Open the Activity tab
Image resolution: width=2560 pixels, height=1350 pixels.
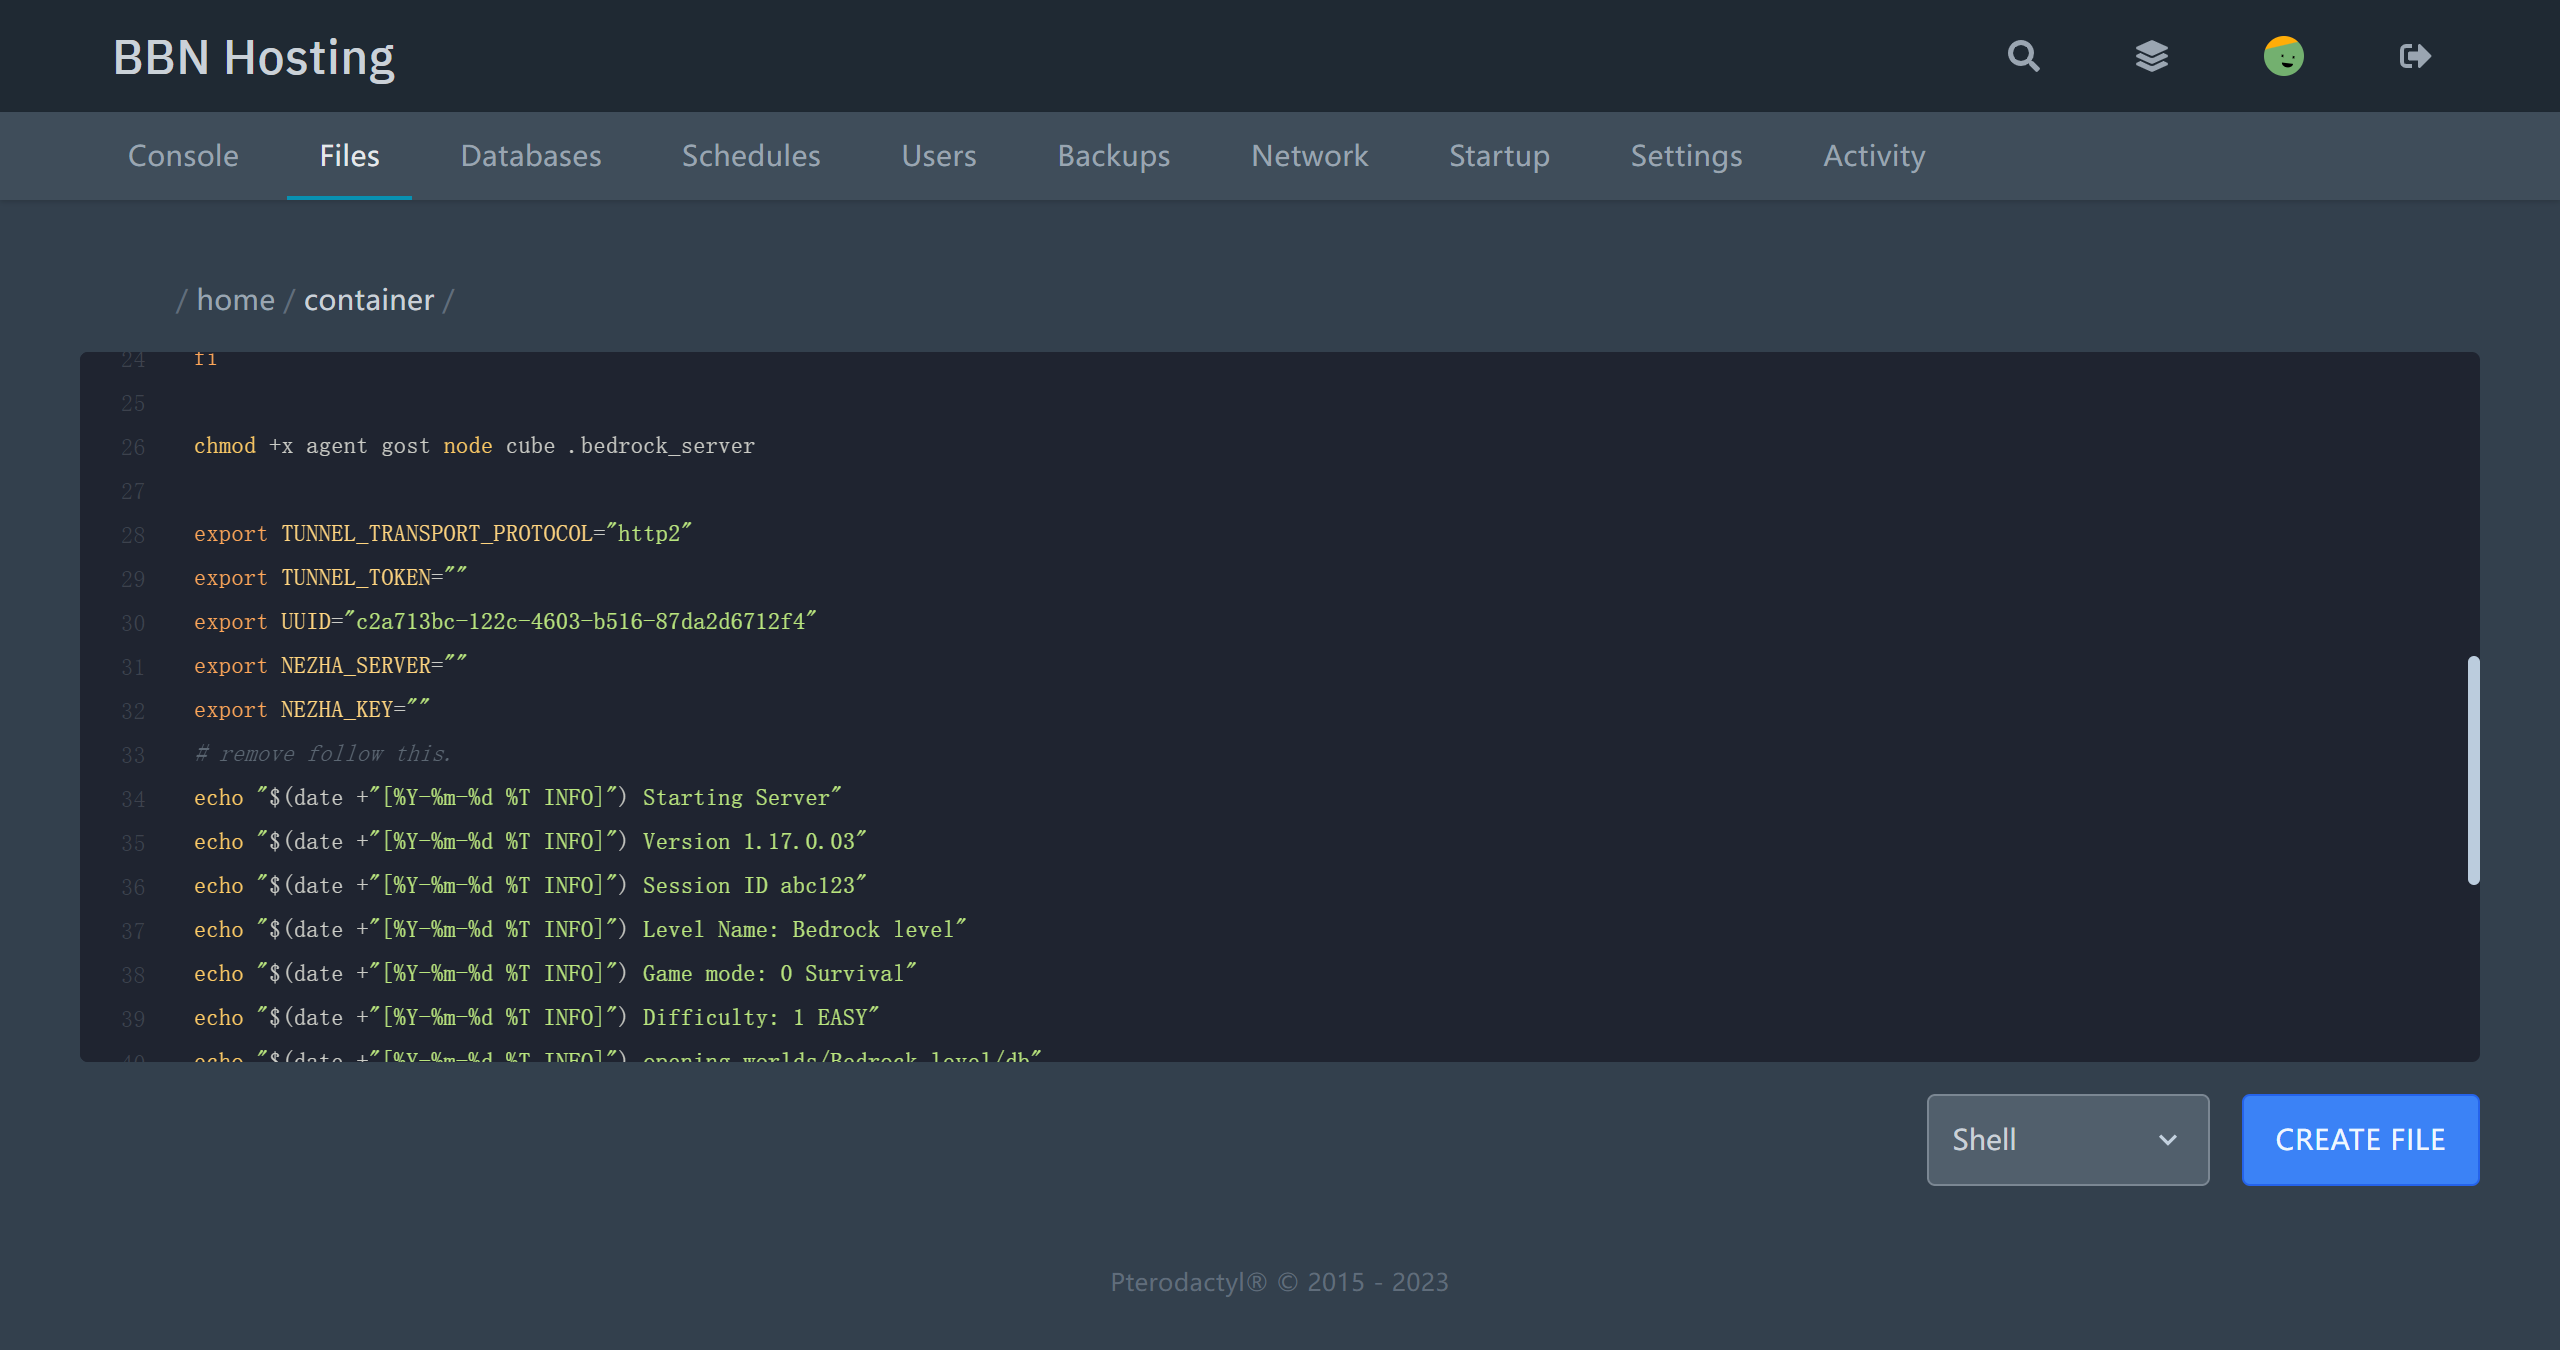1873,156
